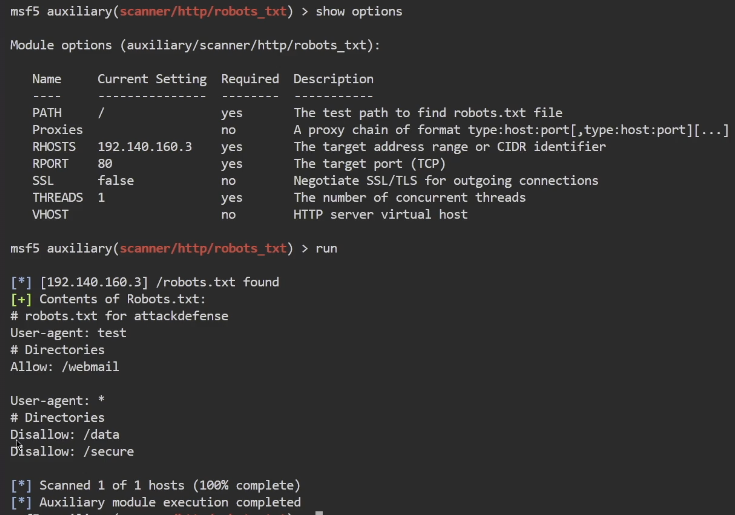Click the PATH option name
Viewport: 735px width, 515px height.
47,113
